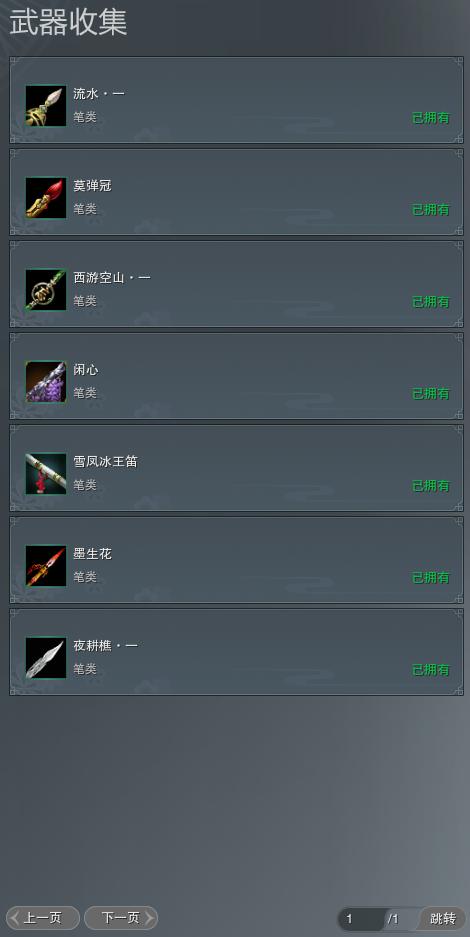Select the 莫弹冠 red brush icon
This screenshot has width=470, height=937.
tap(46, 198)
